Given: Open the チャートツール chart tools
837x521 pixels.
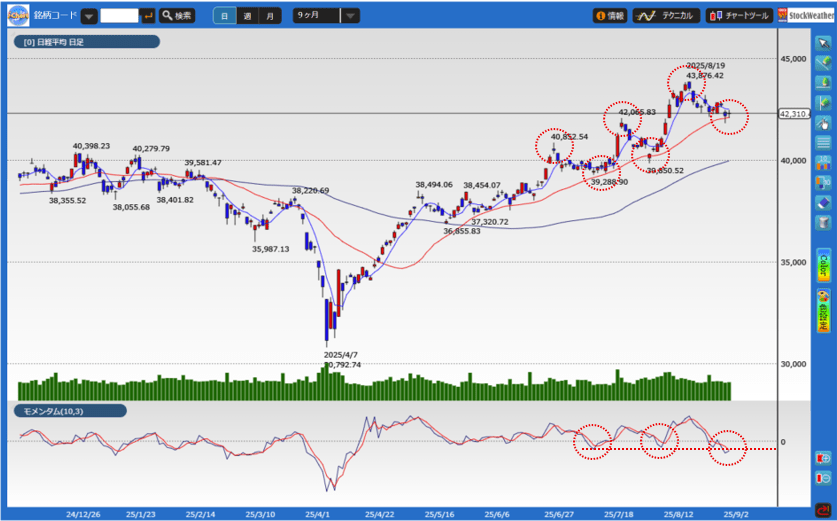Looking at the screenshot, I should (738, 16).
